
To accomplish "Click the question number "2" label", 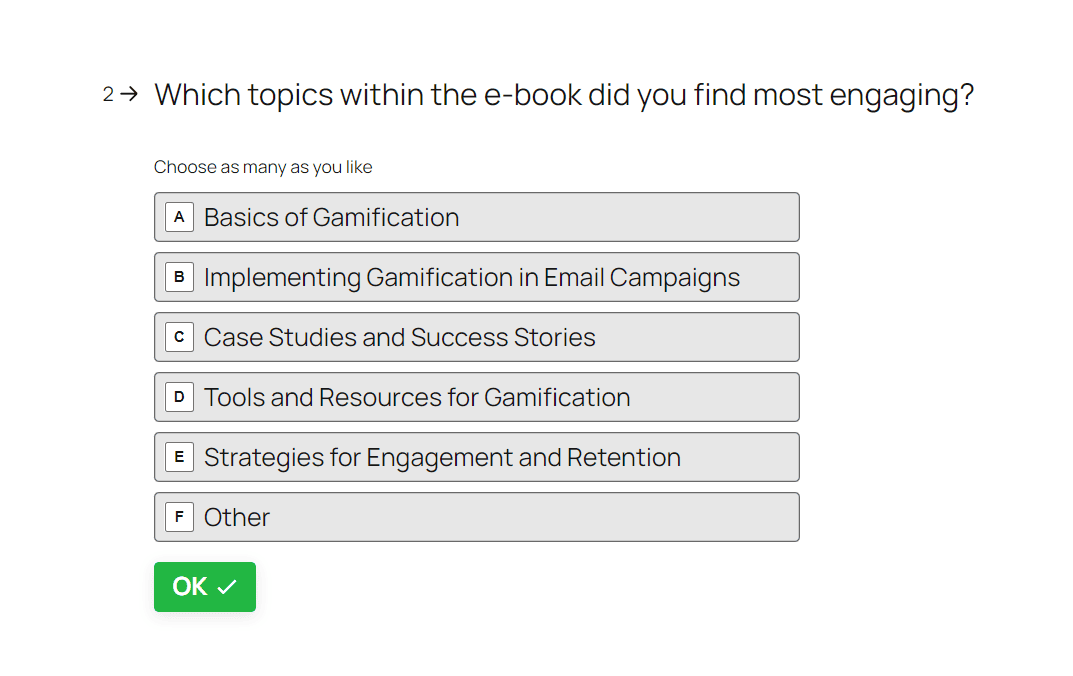I will point(108,95).
